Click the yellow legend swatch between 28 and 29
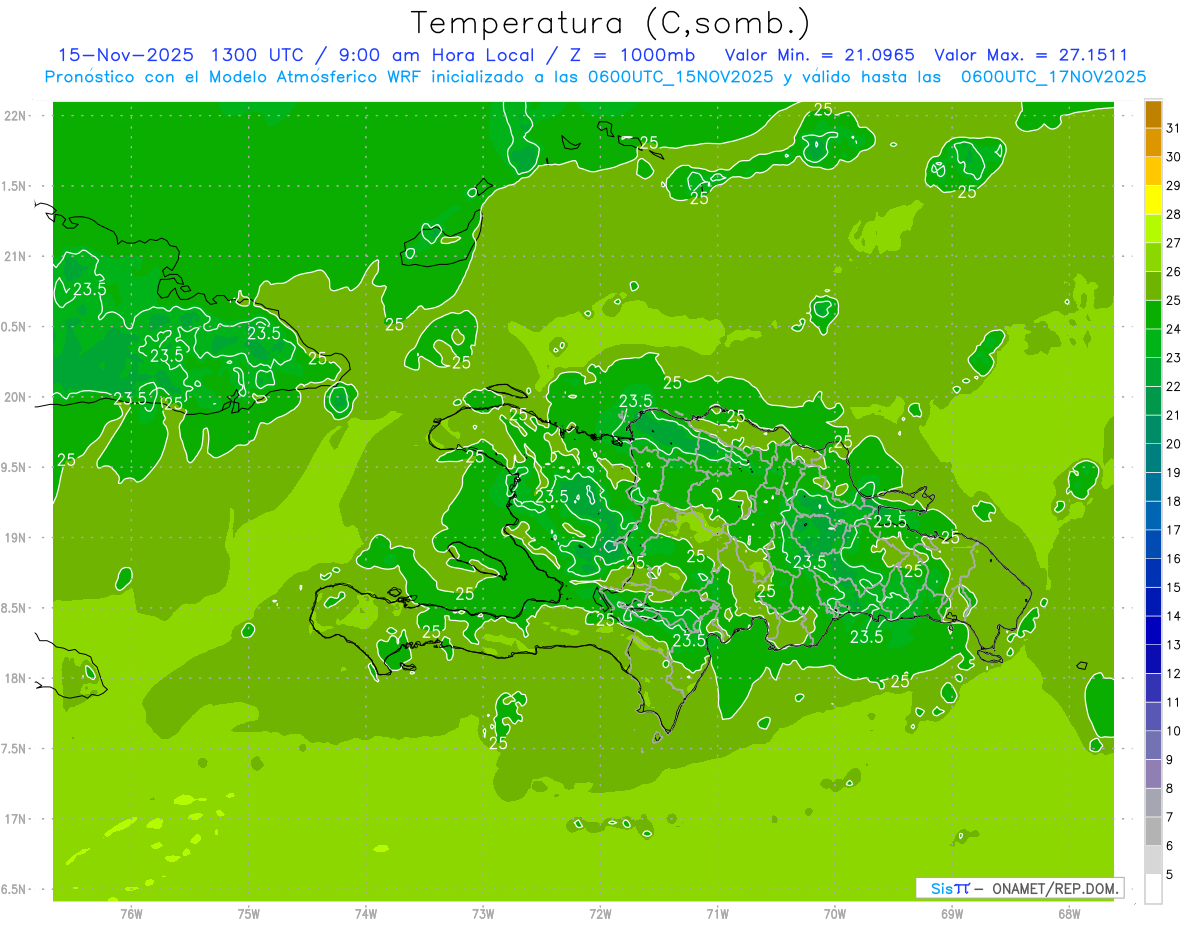This screenshot has width=1200, height=927. pos(1153,200)
